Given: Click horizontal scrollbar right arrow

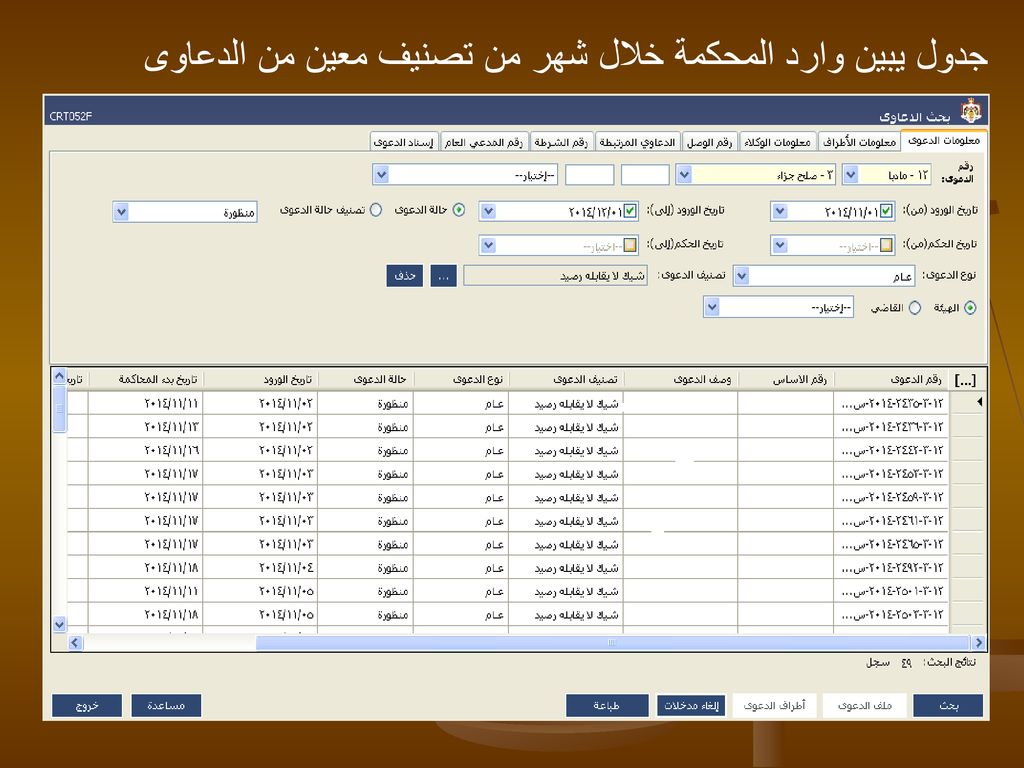Looking at the screenshot, I should click(978, 643).
